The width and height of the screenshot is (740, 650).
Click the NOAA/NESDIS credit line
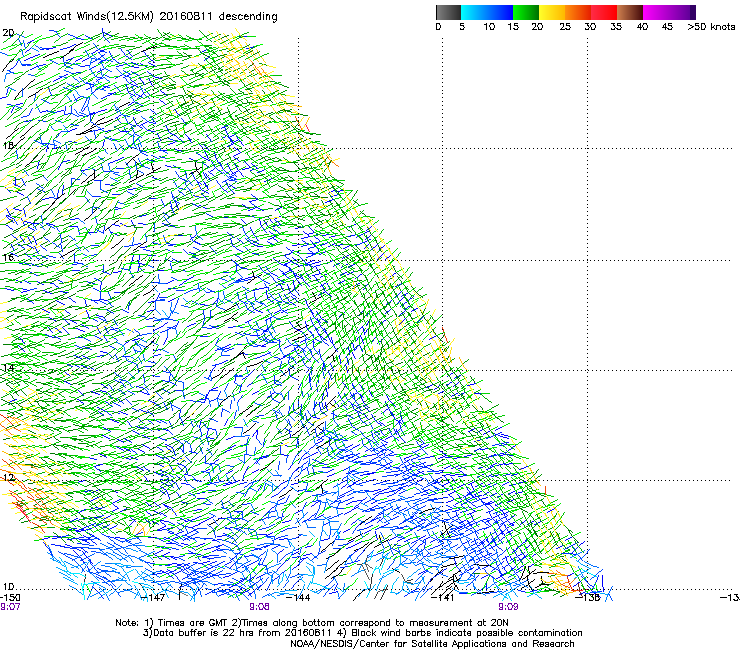pyautogui.click(x=432, y=644)
